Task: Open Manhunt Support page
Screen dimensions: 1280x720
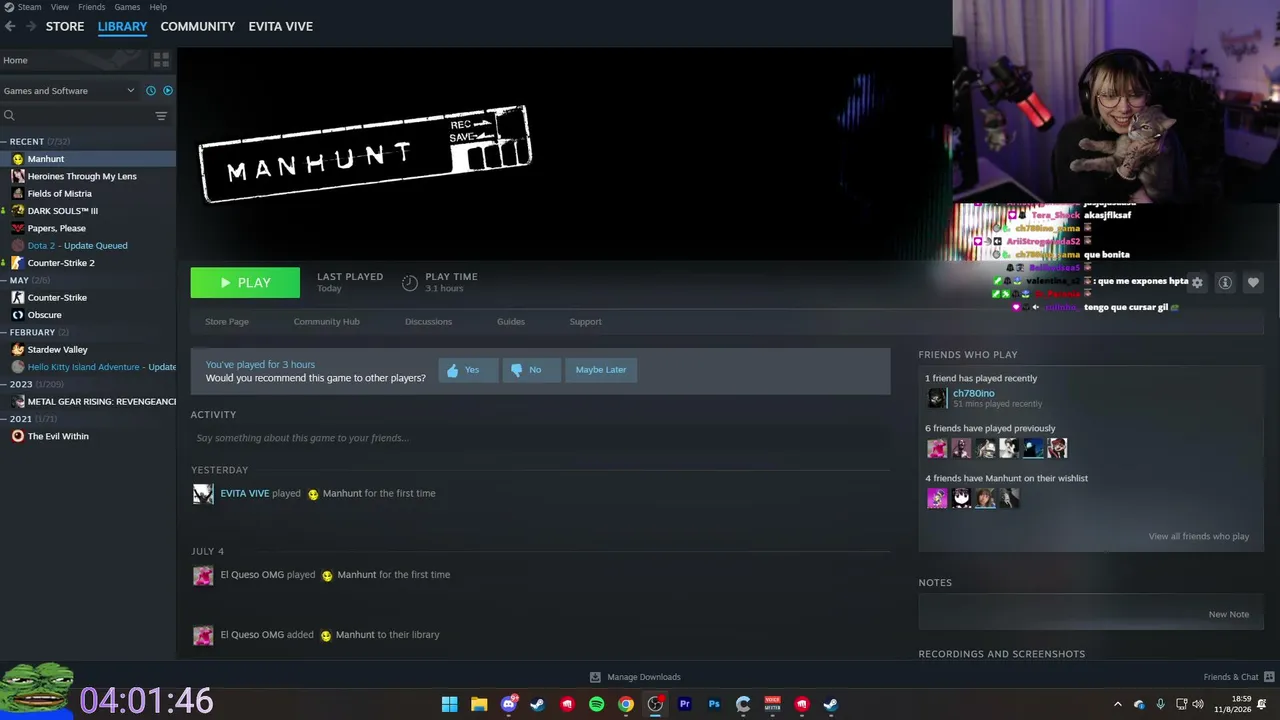Action: coord(585,322)
